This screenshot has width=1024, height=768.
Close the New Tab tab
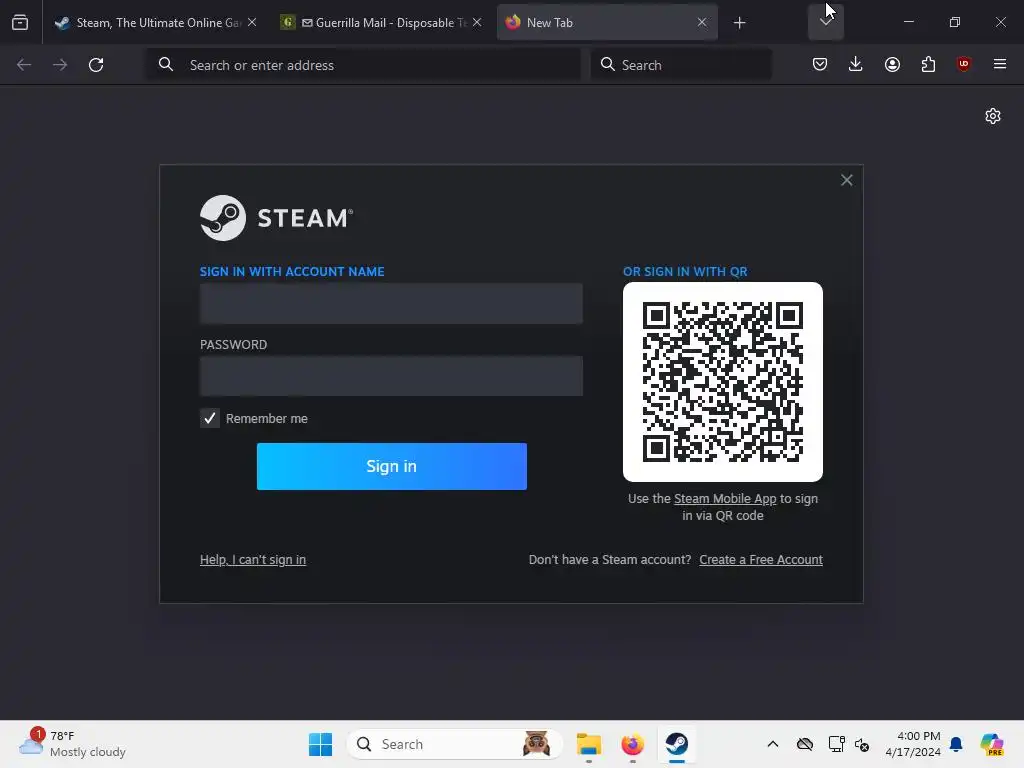click(x=702, y=22)
